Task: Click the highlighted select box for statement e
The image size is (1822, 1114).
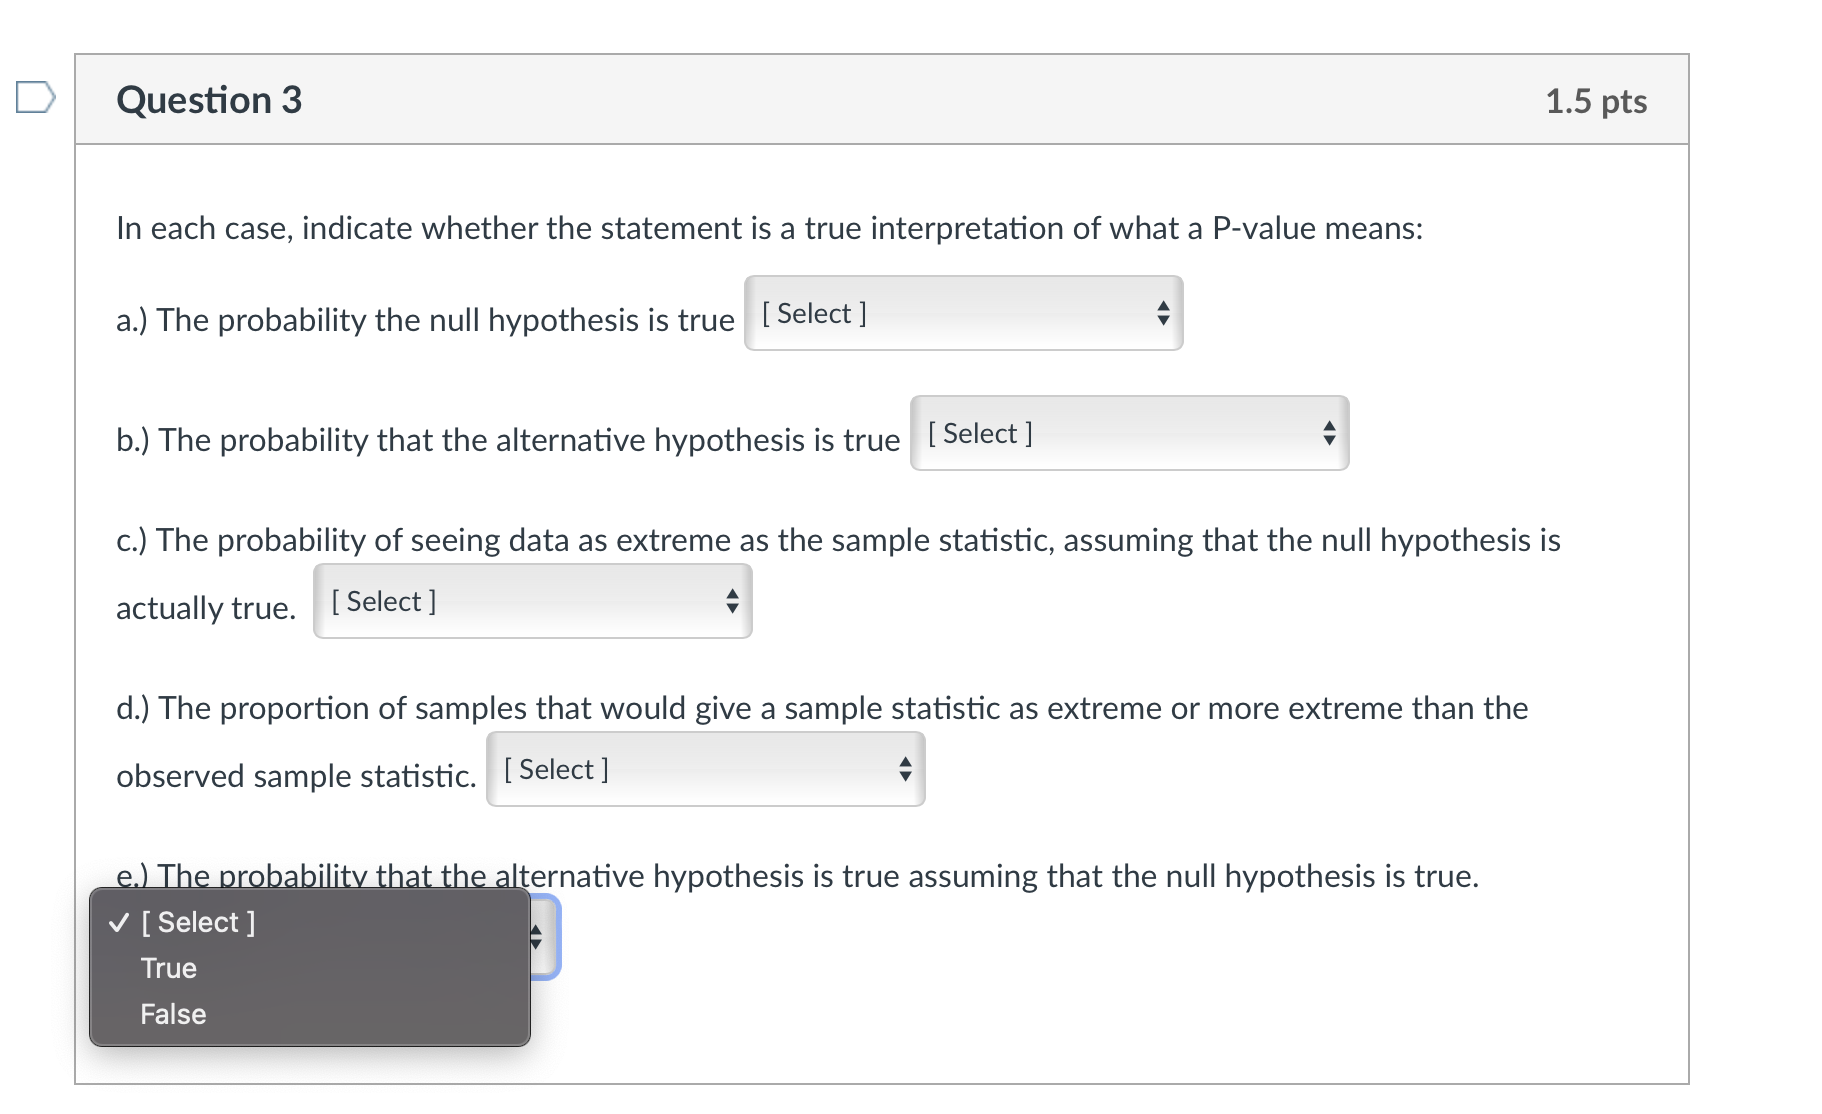Action: [545, 937]
